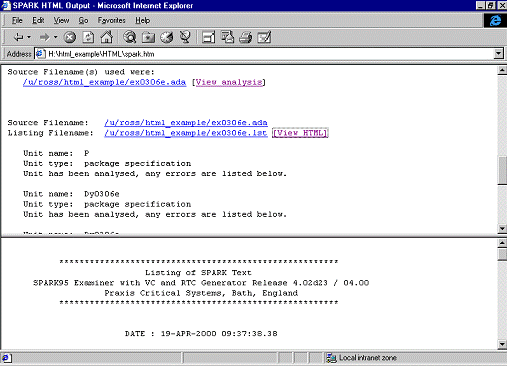Image resolution: width=507 pixels, height=366 pixels.
Task: Open the Back button history dropdown
Action: point(29,37)
